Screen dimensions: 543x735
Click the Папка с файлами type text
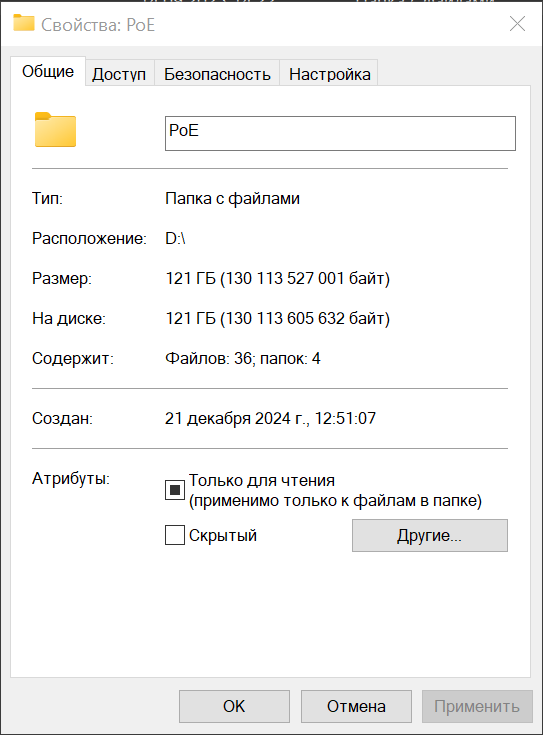pos(232,198)
